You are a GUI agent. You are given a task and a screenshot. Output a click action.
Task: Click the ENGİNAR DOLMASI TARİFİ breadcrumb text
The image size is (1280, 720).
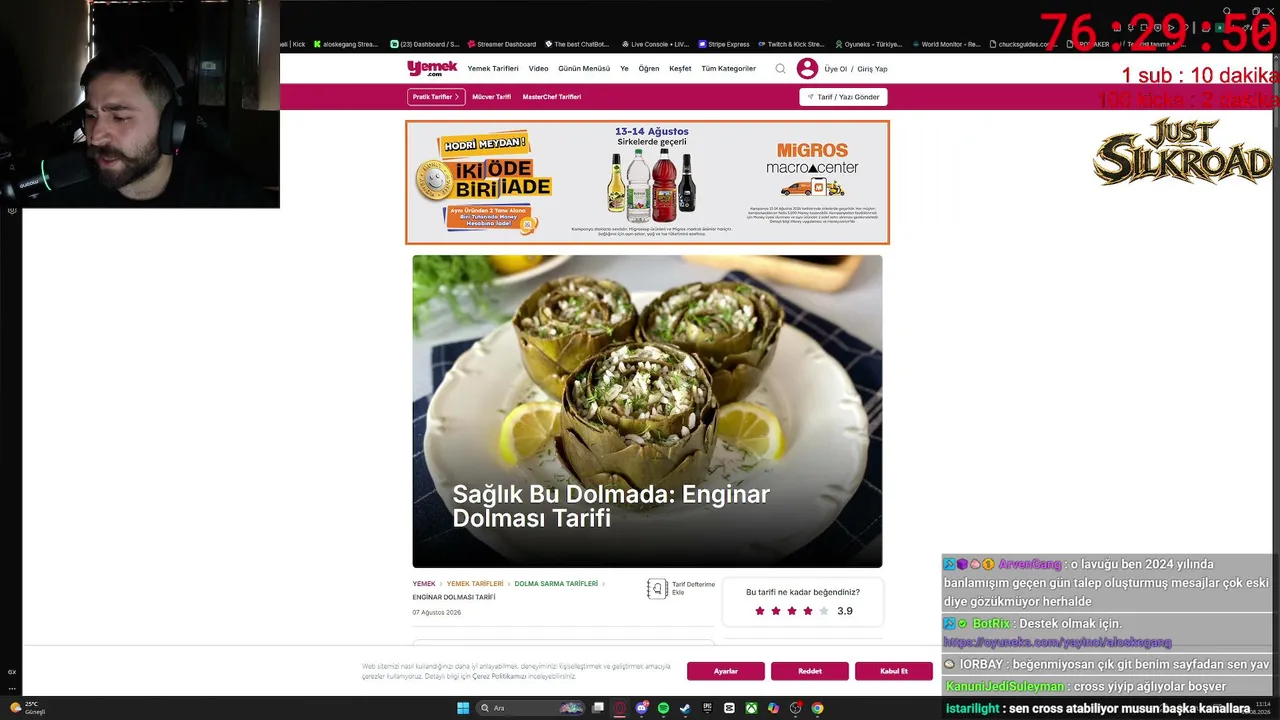click(454, 597)
